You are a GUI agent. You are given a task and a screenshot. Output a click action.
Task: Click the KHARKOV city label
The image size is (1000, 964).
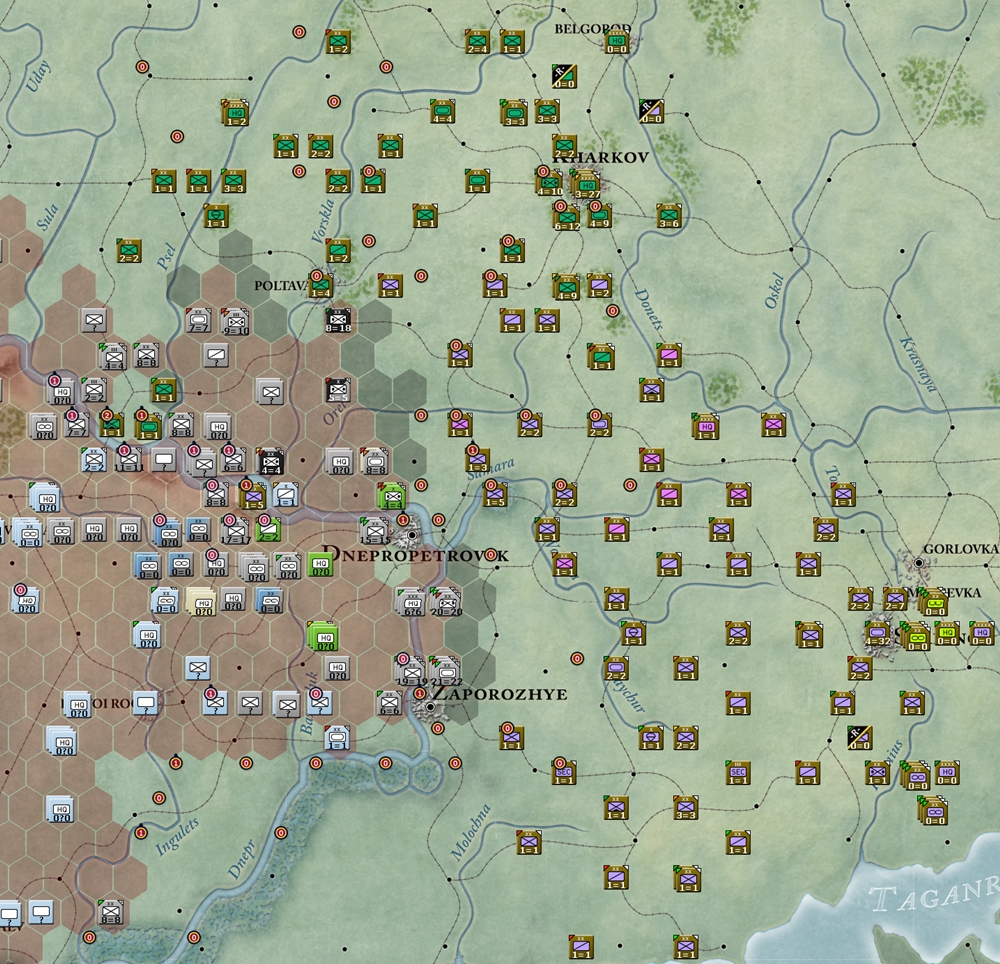point(601,157)
